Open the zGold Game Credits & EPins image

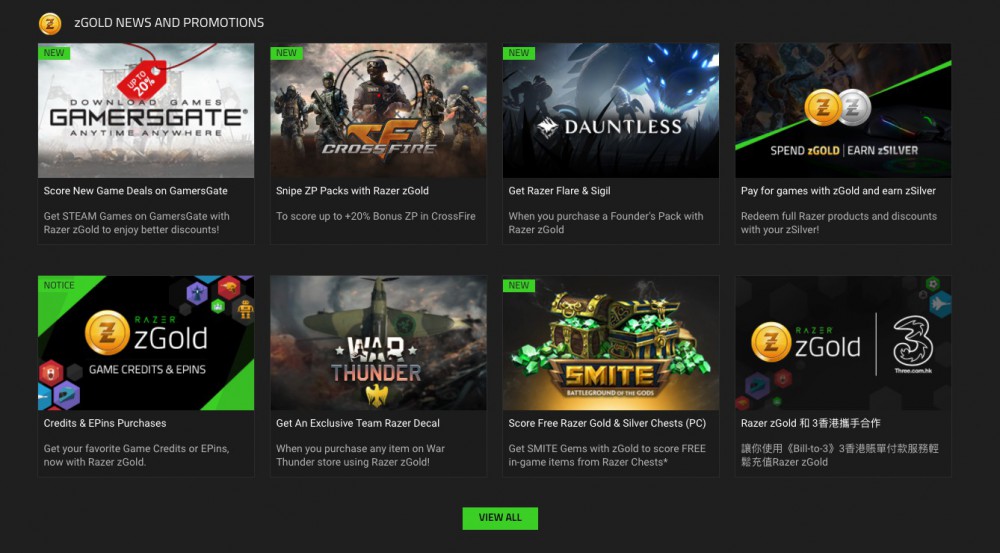coord(146,343)
